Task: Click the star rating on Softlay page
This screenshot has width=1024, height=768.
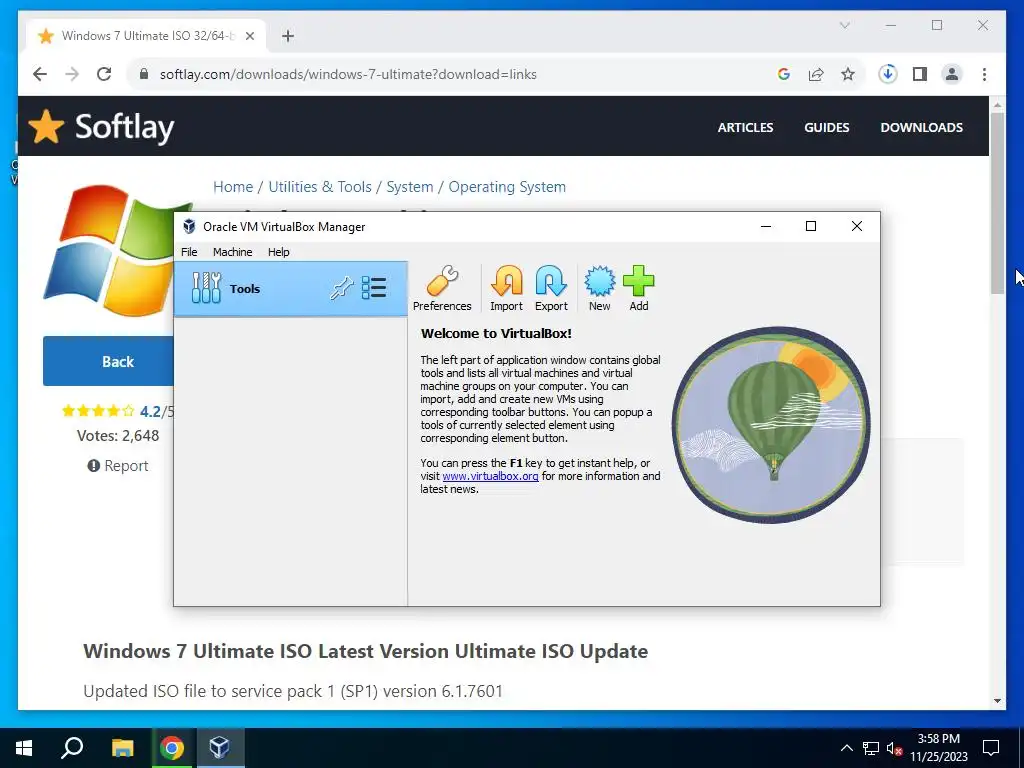Action: 98,411
